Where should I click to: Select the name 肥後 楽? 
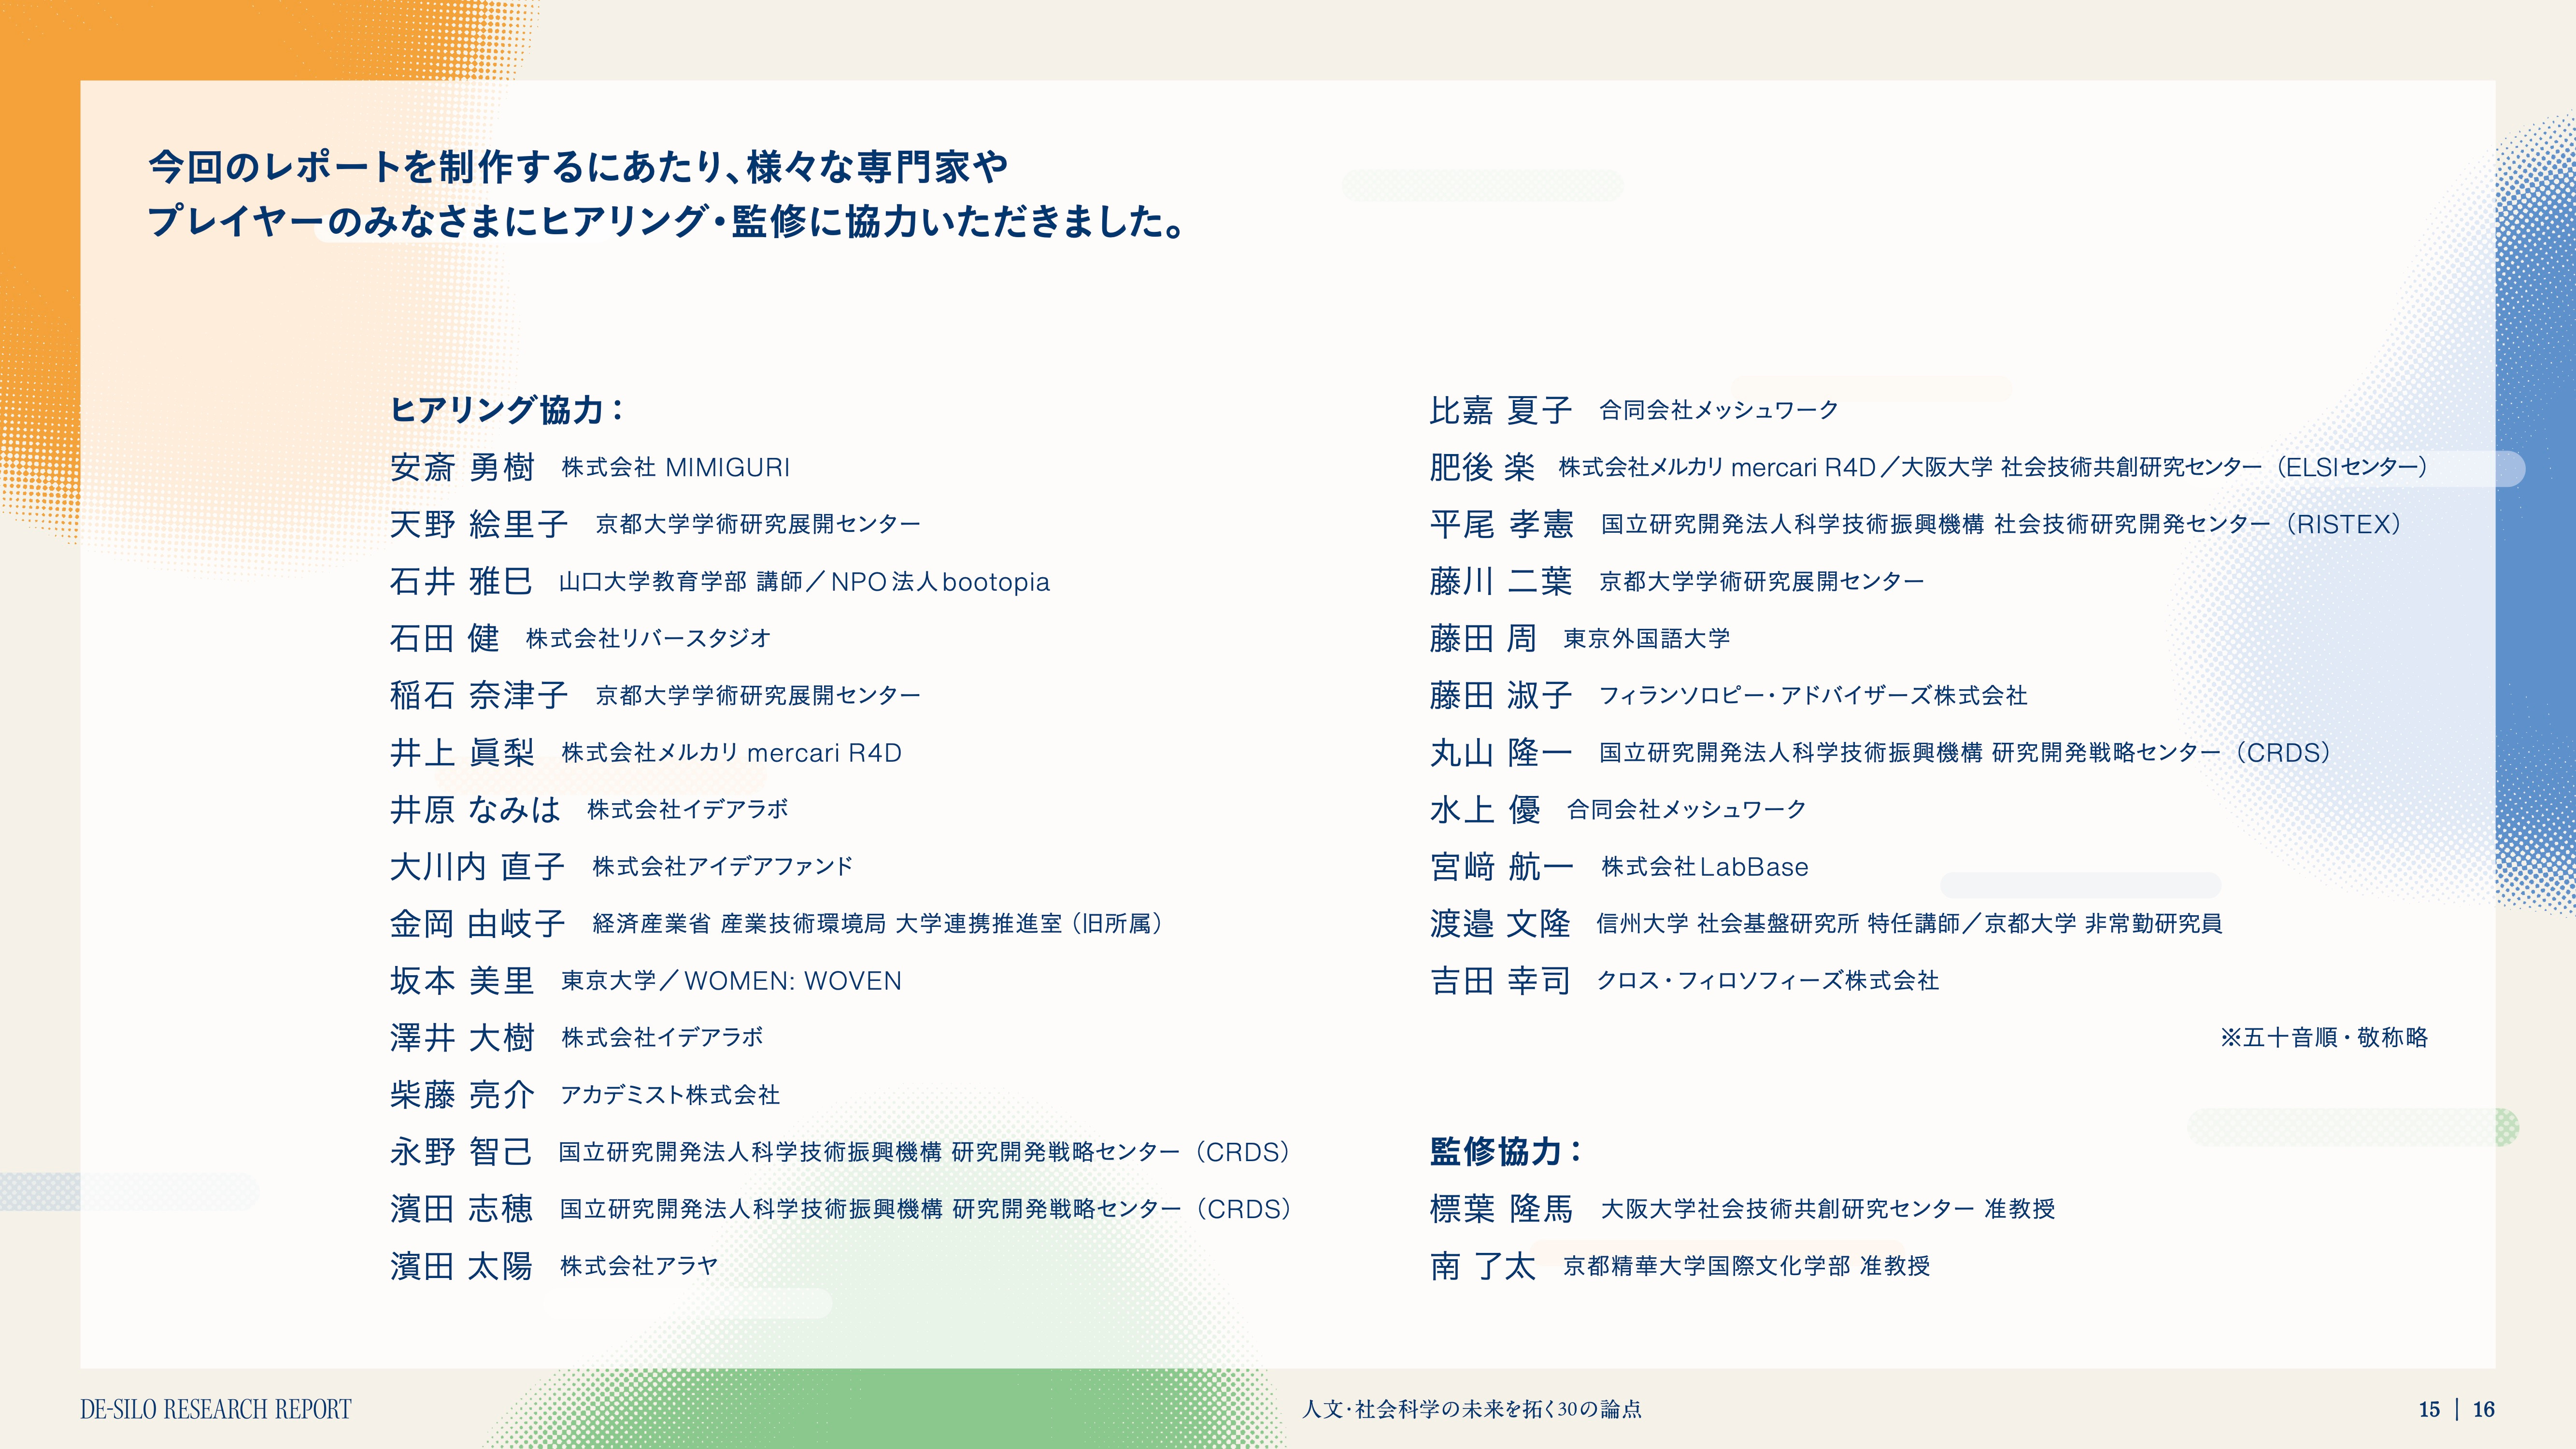(1482, 467)
